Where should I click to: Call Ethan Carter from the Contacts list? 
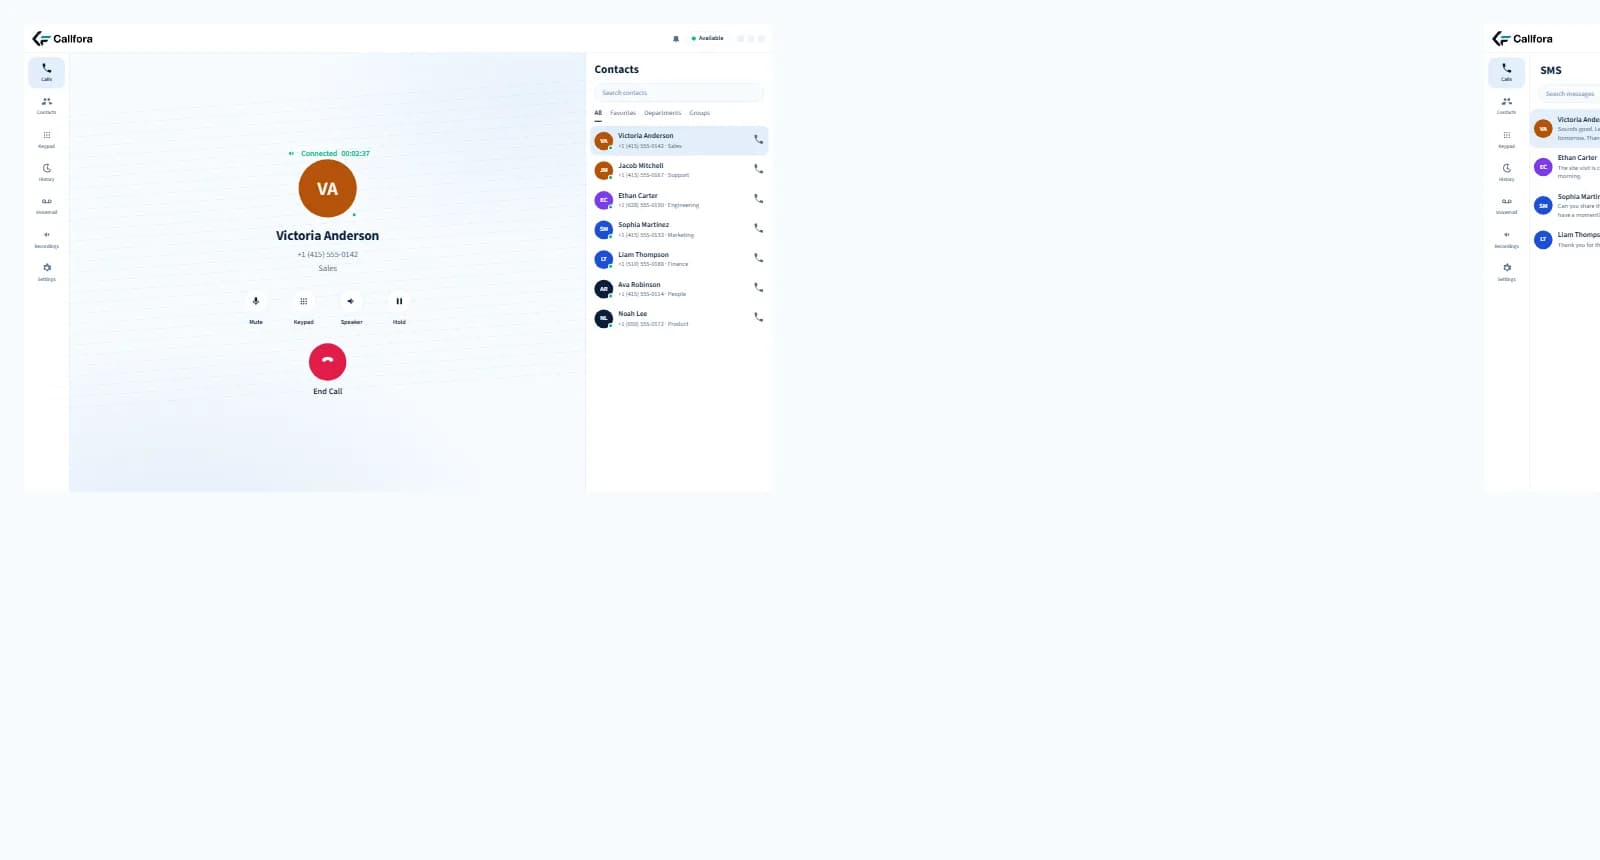pyautogui.click(x=758, y=199)
